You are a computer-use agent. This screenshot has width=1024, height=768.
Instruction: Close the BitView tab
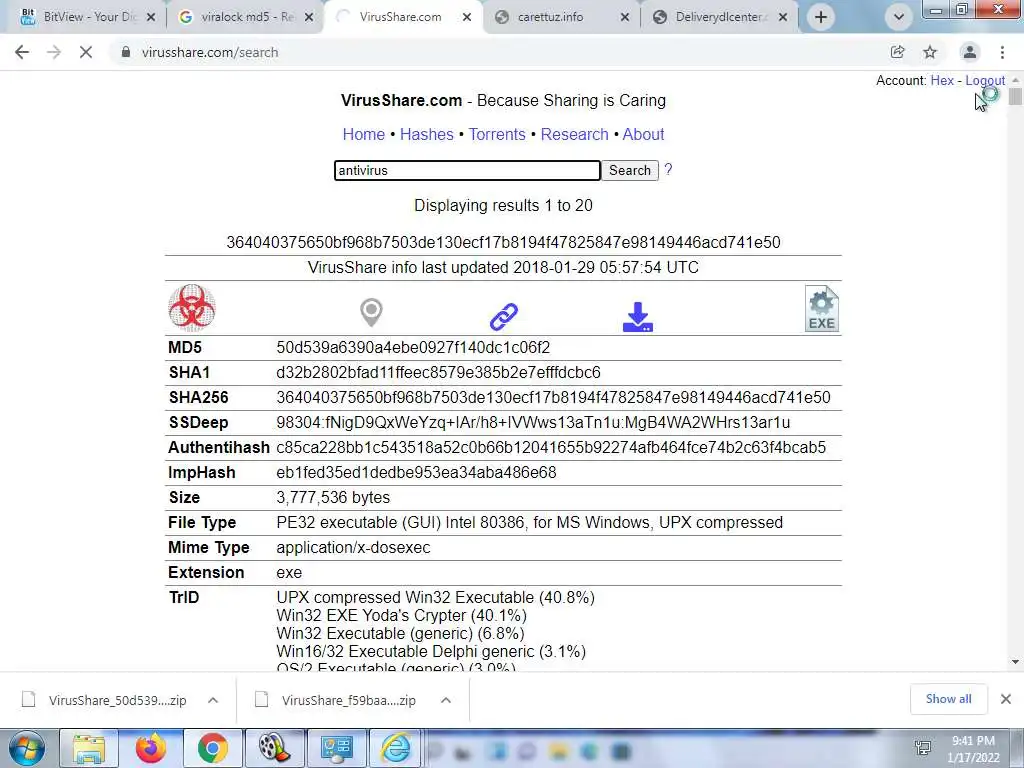pos(151,17)
